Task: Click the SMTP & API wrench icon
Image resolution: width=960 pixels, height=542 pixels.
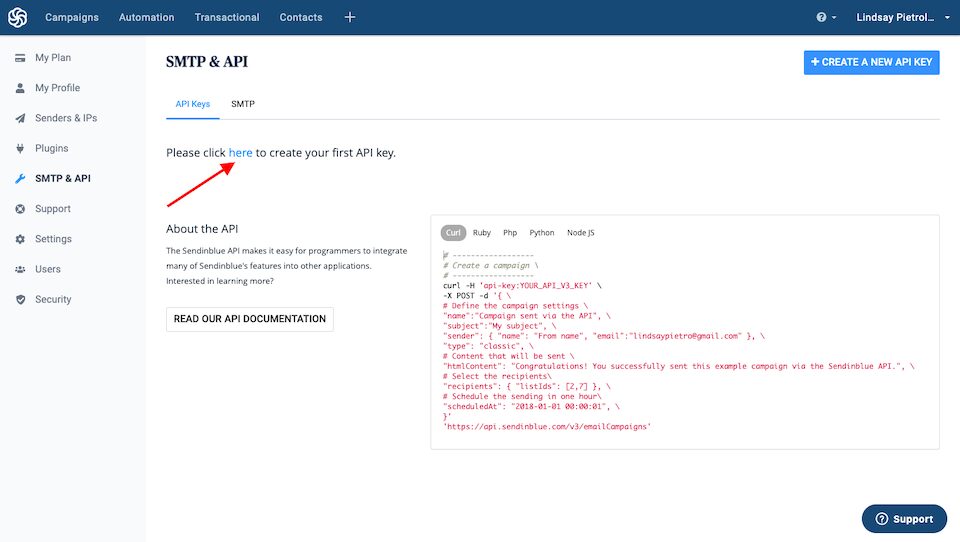Action: (20, 178)
